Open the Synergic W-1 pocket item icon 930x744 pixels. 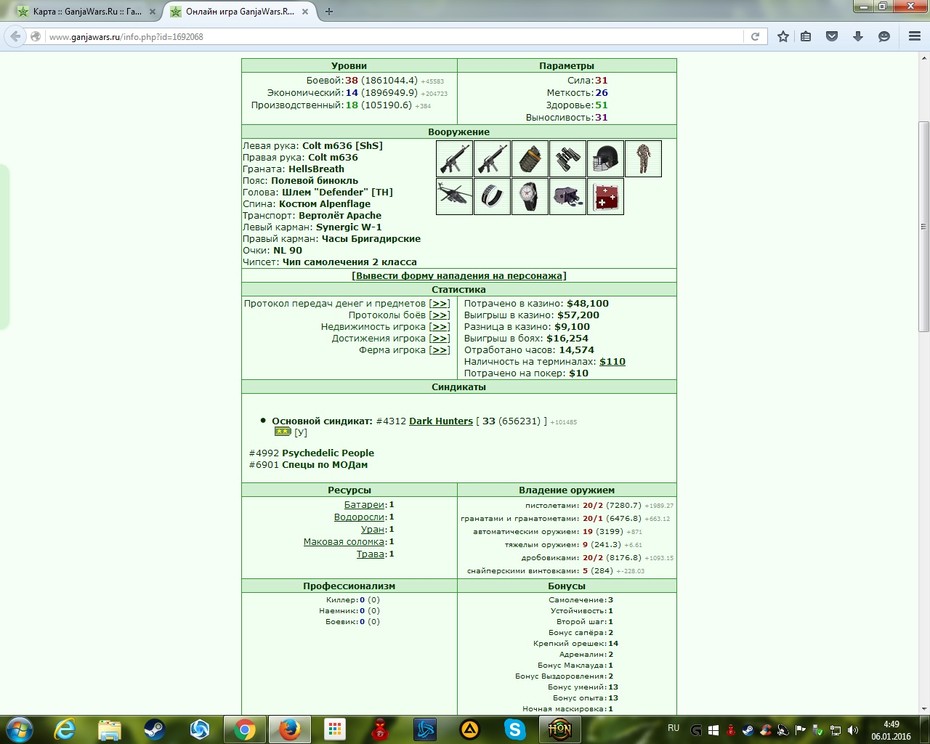pos(492,196)
